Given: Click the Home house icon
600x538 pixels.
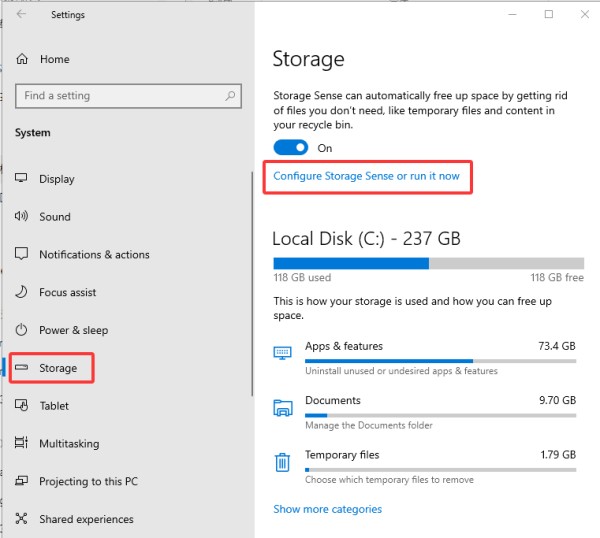Looking at the screenshot, I should (x=22, y=59).
